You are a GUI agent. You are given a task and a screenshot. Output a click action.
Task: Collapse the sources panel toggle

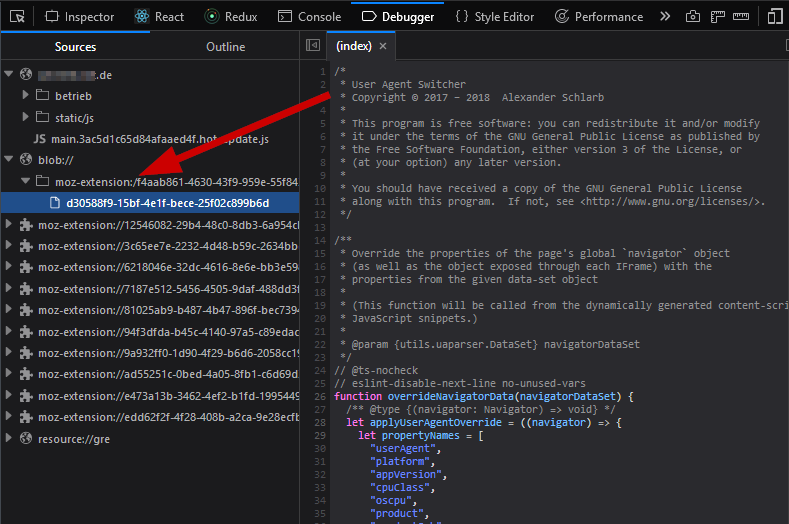click(313, 45)
